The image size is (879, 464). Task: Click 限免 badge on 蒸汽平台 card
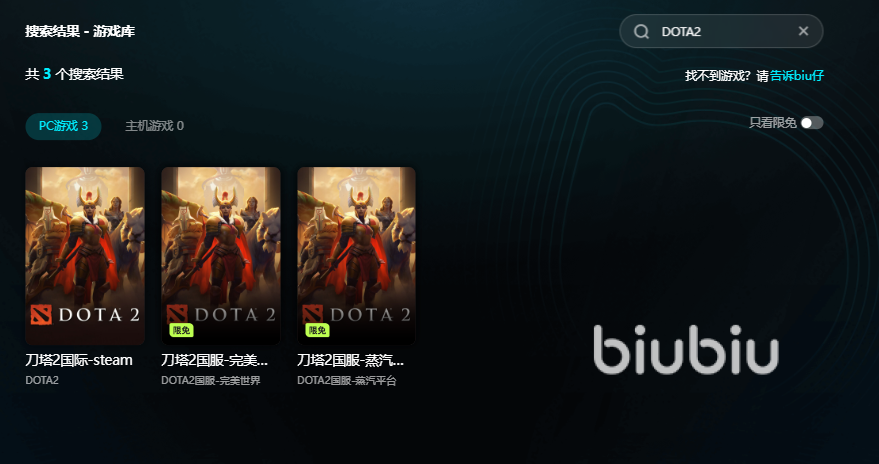pyautogui.click(x=317, y=331)
